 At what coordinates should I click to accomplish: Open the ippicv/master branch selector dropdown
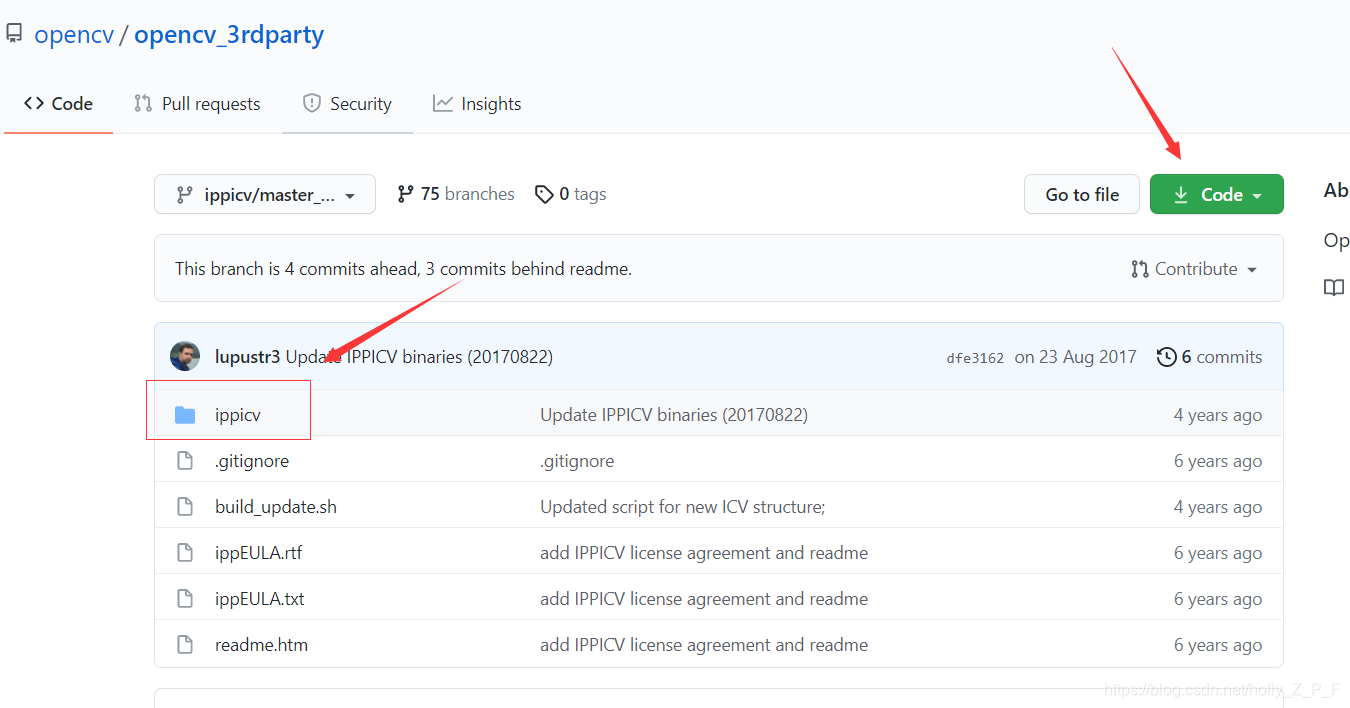pos(265,194)
